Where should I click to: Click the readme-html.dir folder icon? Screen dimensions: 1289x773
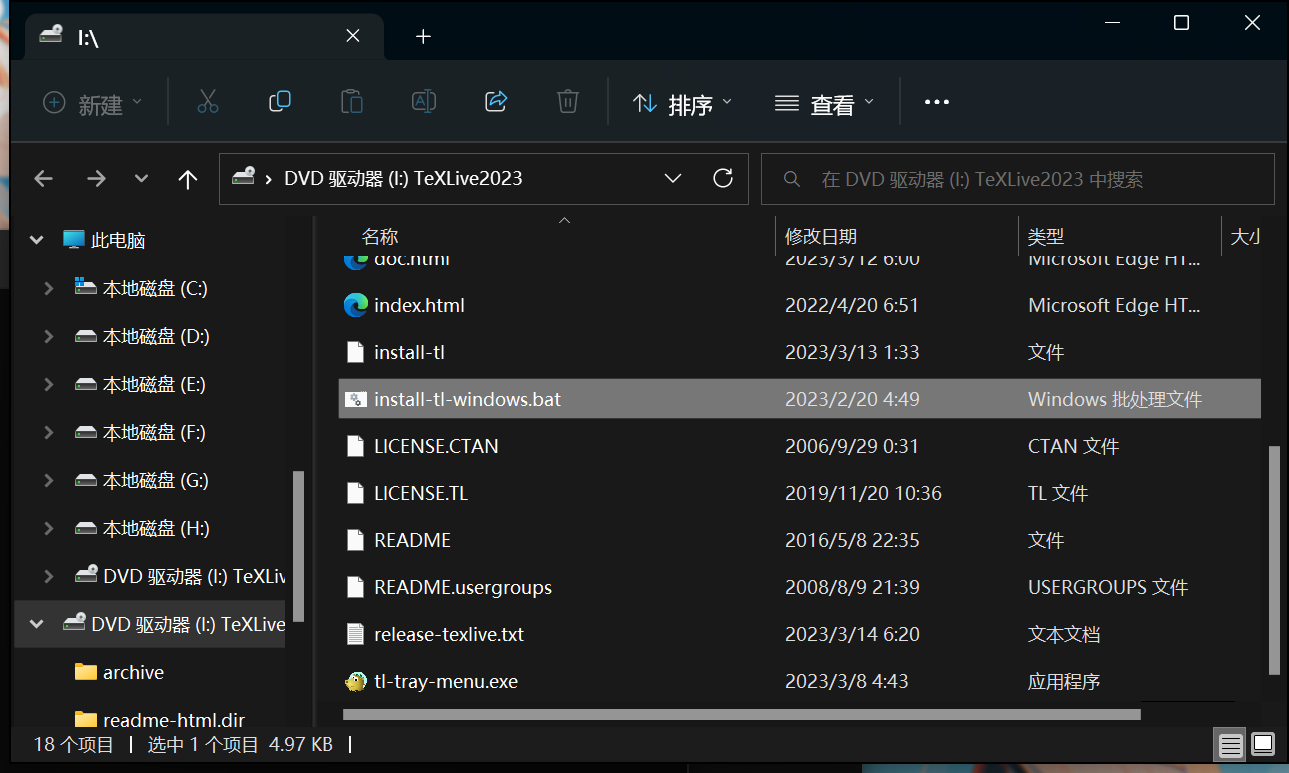coord(86,719)
